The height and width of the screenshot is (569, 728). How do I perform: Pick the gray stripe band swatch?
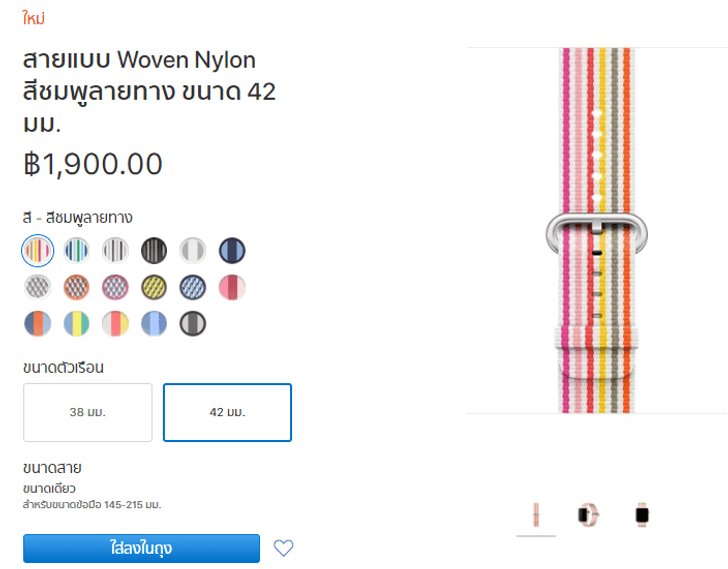(115, 251)
